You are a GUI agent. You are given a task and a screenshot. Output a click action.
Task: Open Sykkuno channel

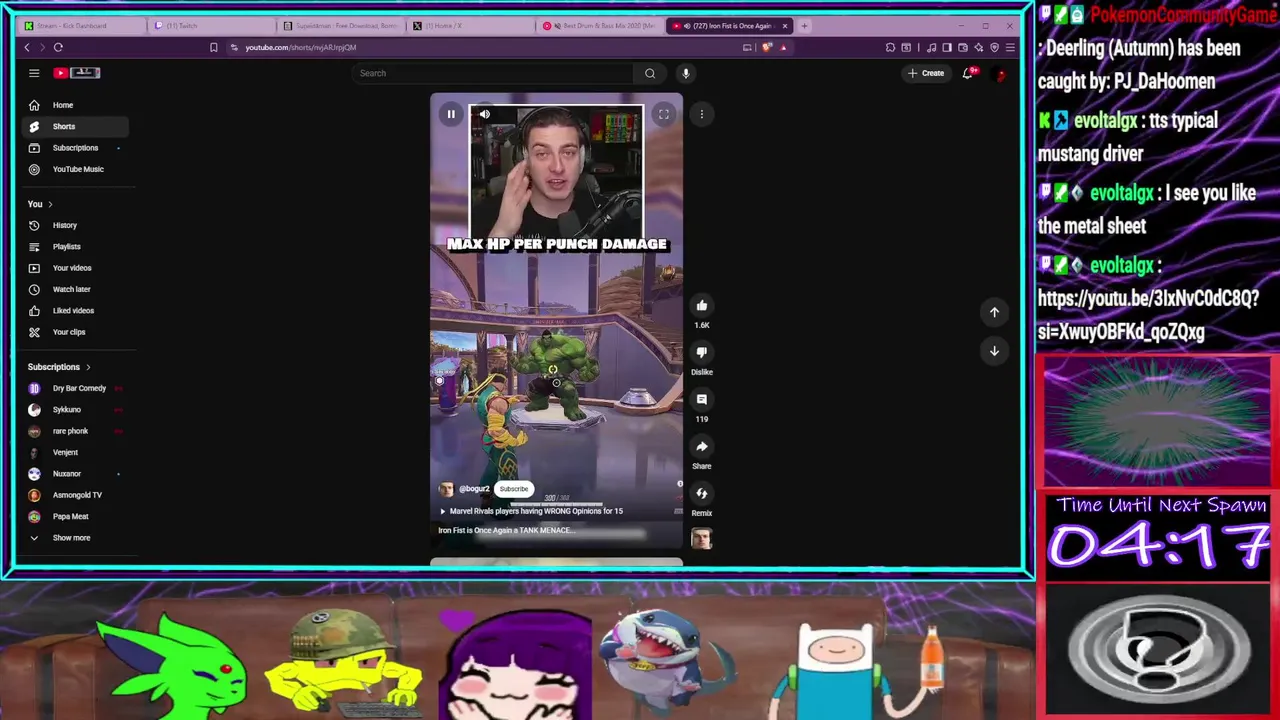point(75,410)
